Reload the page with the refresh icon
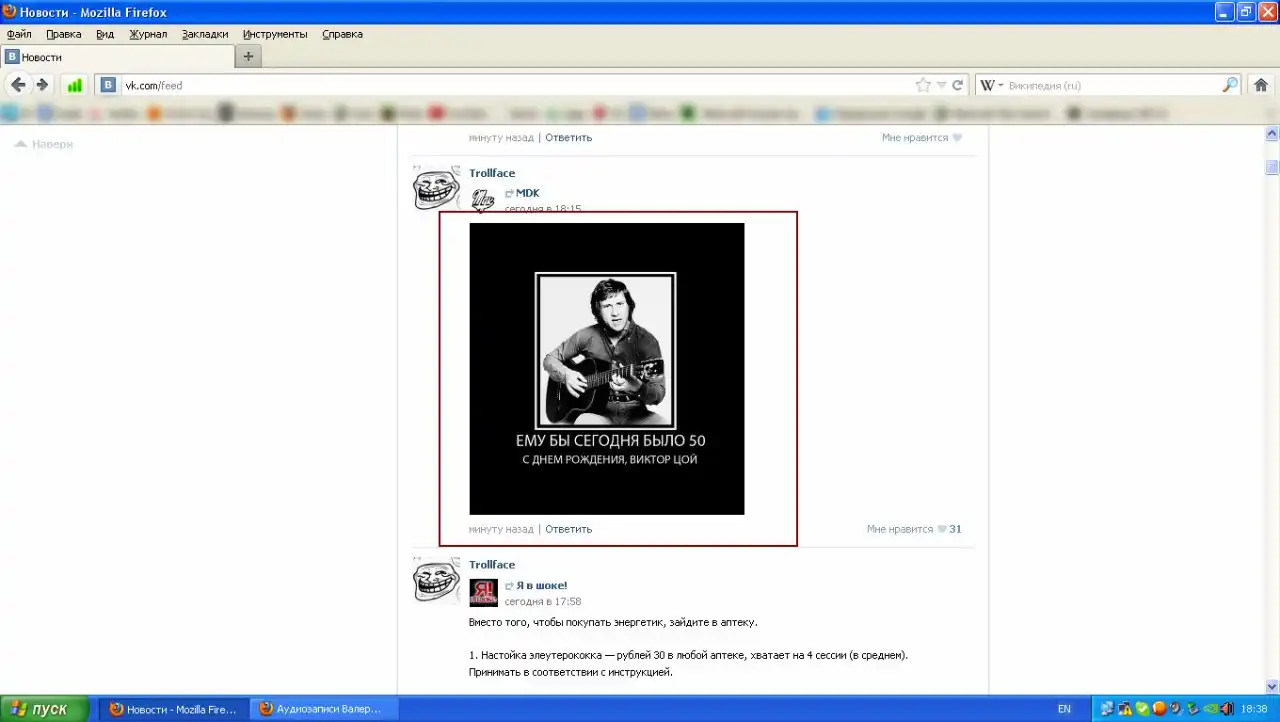Image resolution: width=1280 pixels, height=722 pixels. 957,85
